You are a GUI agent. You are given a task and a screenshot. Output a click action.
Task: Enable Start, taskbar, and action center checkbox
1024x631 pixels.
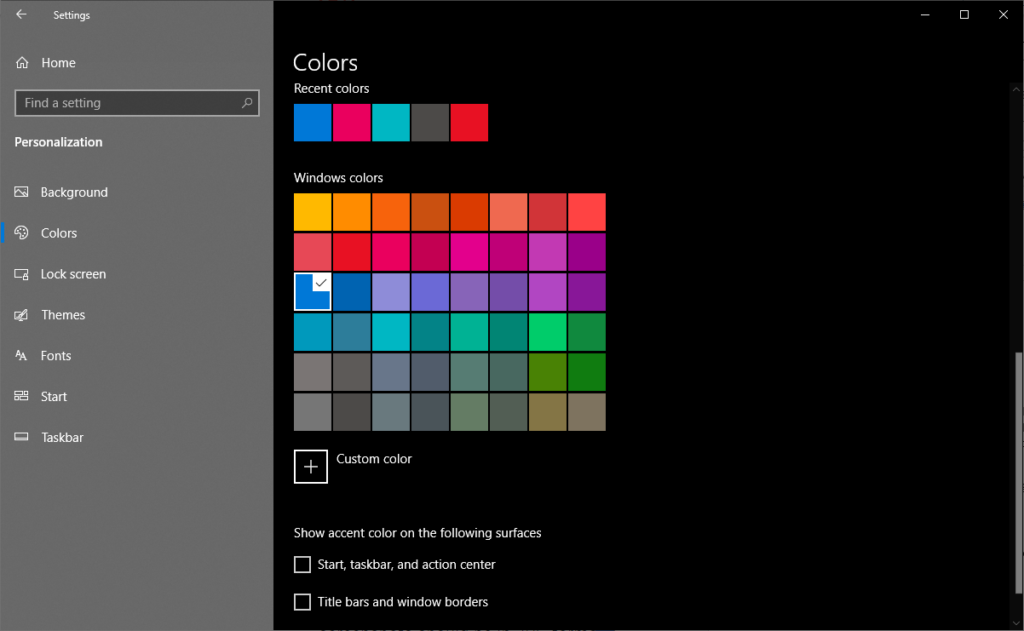tap(302, 564)
